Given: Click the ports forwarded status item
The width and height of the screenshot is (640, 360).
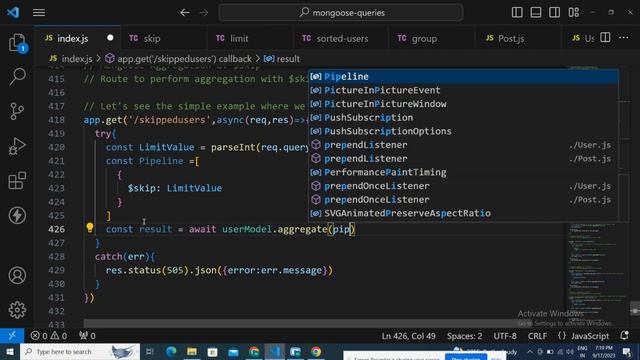Looking at the screenshot, I should click(x=87, y=336).
